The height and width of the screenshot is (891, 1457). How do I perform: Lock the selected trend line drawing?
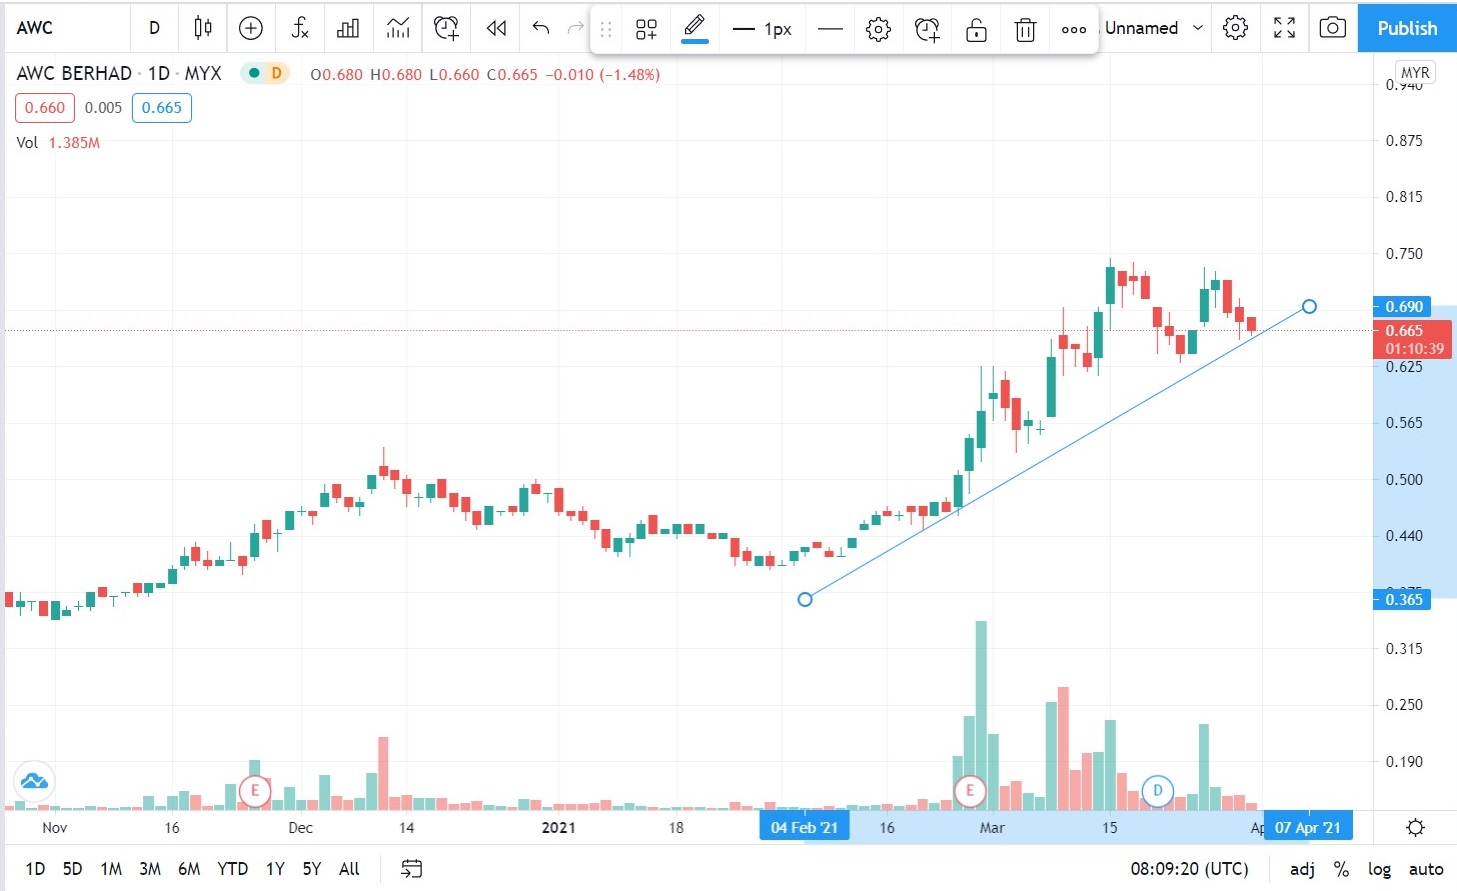(976, 30)
